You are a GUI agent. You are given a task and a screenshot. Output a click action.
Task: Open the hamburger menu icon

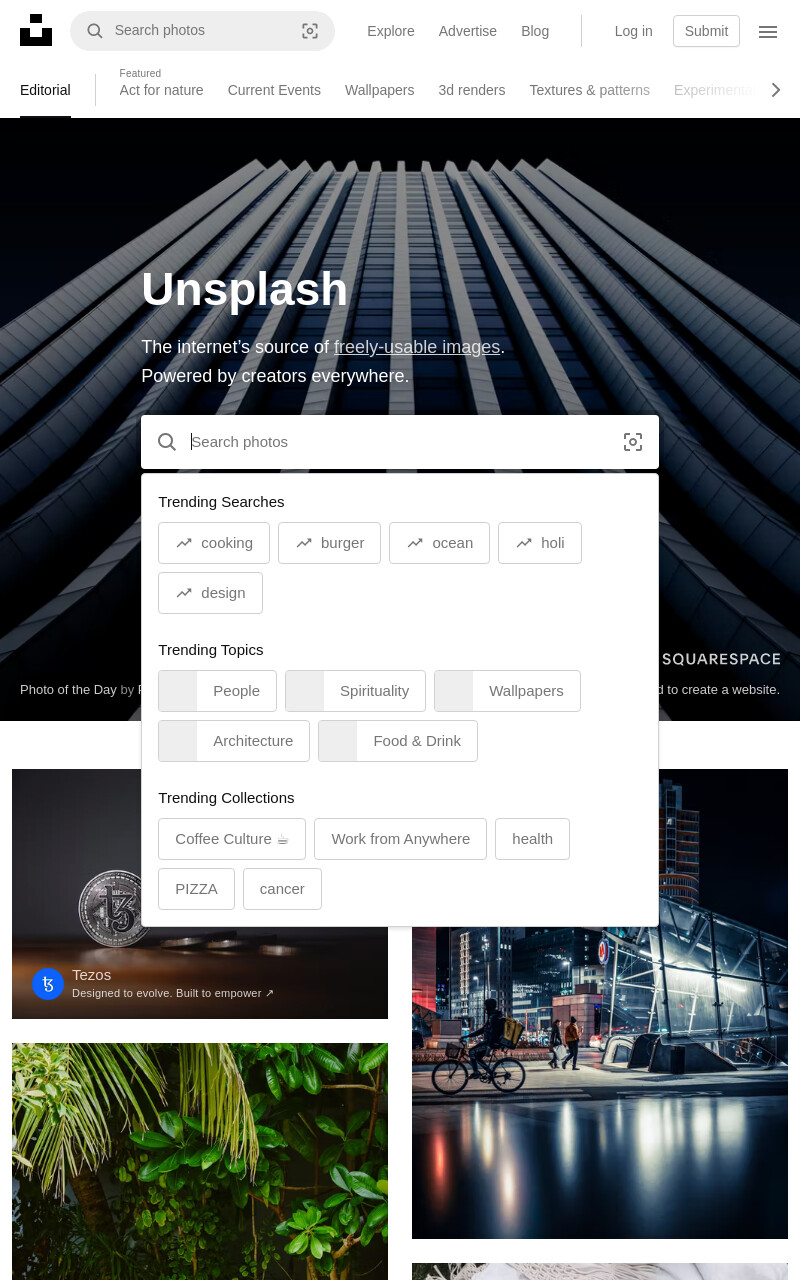point(768,32)
